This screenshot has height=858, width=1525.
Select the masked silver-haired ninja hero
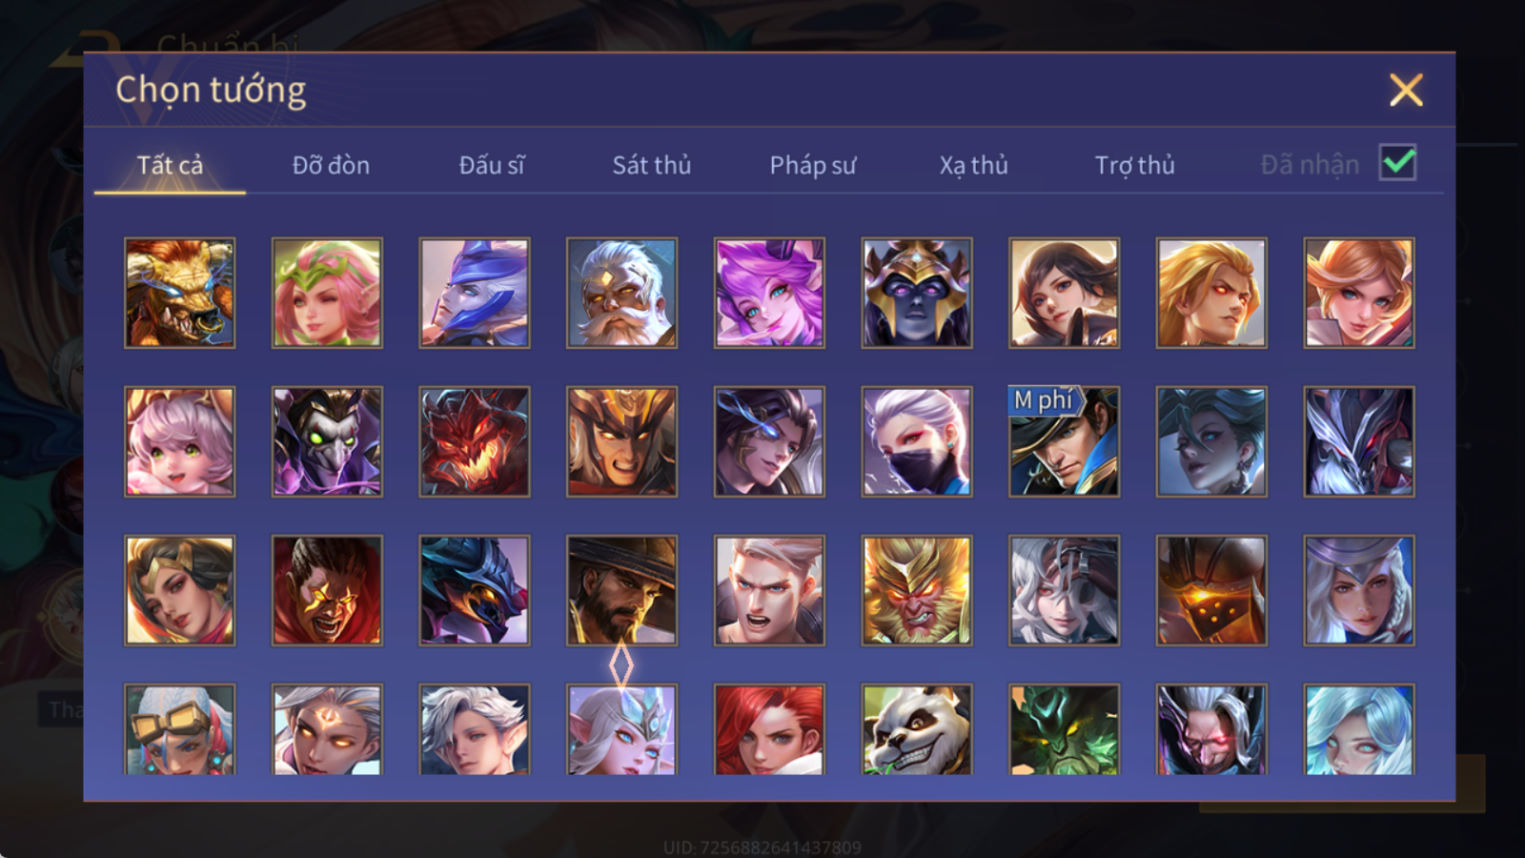916,442
